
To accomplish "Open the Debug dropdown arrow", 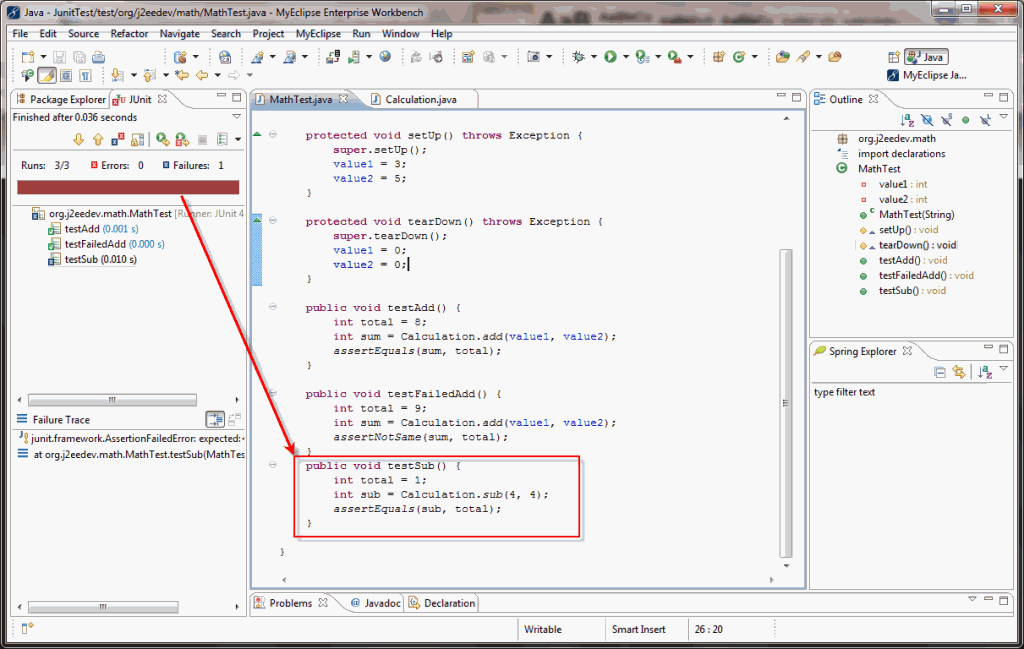I will tap(594, 57).
